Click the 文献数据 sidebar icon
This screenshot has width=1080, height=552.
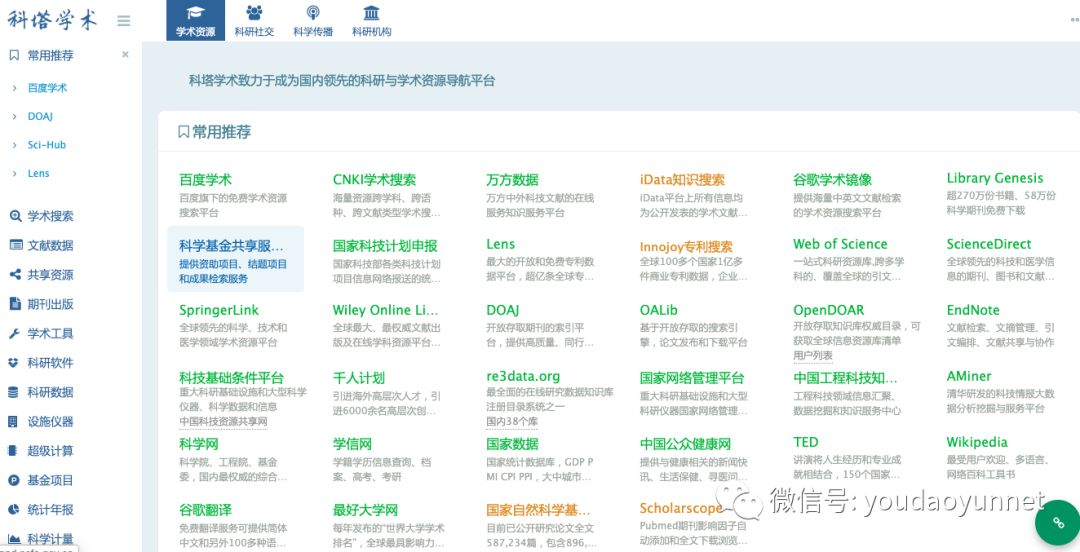[x=14, y=245]
